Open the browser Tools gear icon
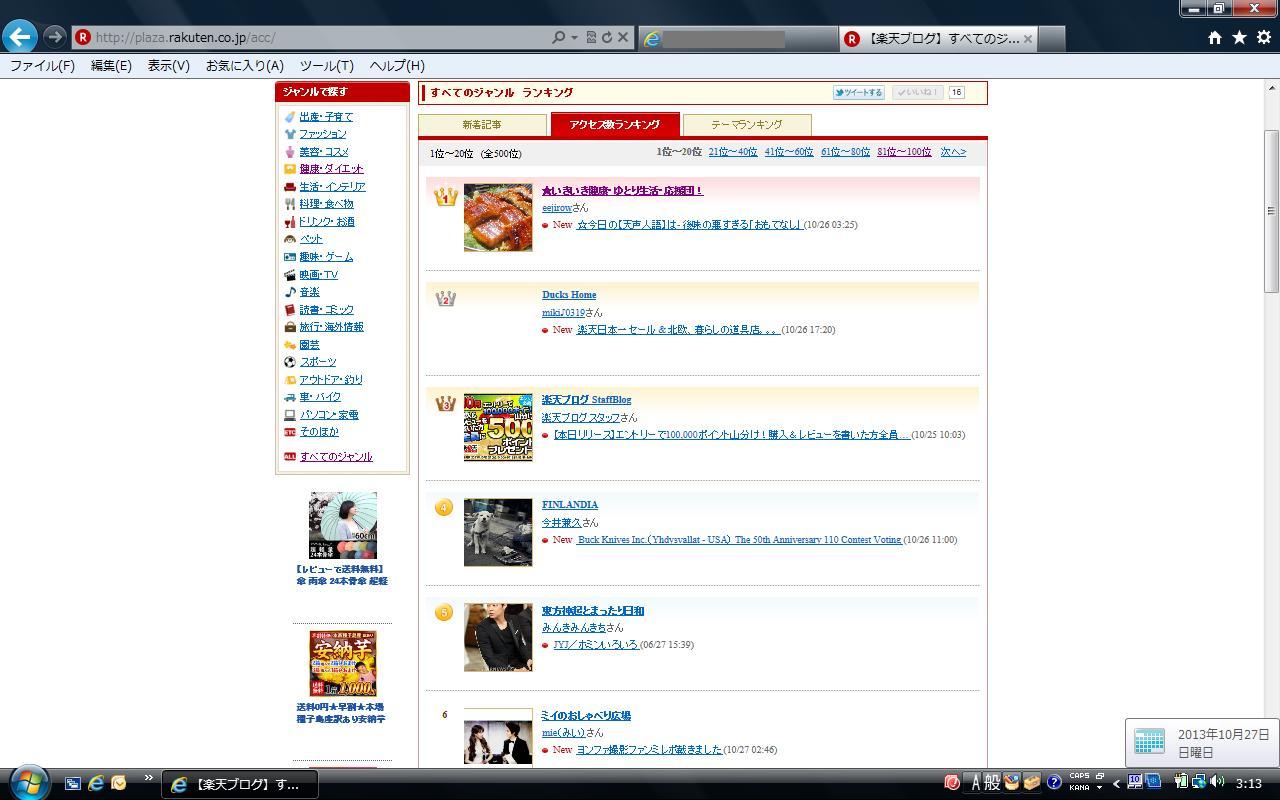This screenshot has height=800, width=1280. [1263, 37]
